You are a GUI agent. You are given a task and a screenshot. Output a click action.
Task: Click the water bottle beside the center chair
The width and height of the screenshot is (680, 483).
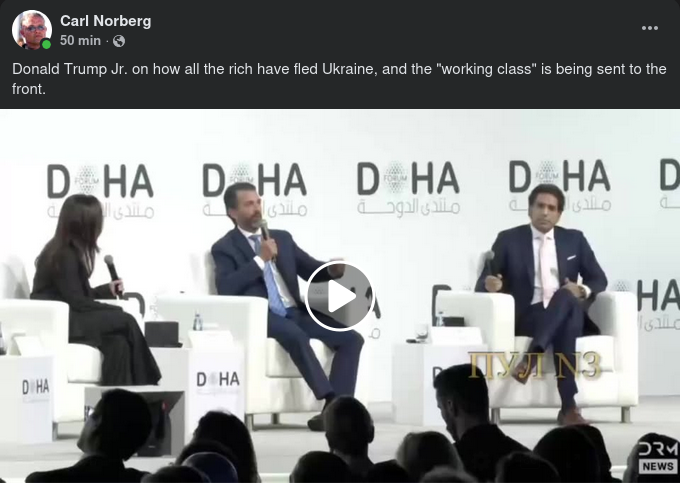pyautogui.click(x=198, y=321)
